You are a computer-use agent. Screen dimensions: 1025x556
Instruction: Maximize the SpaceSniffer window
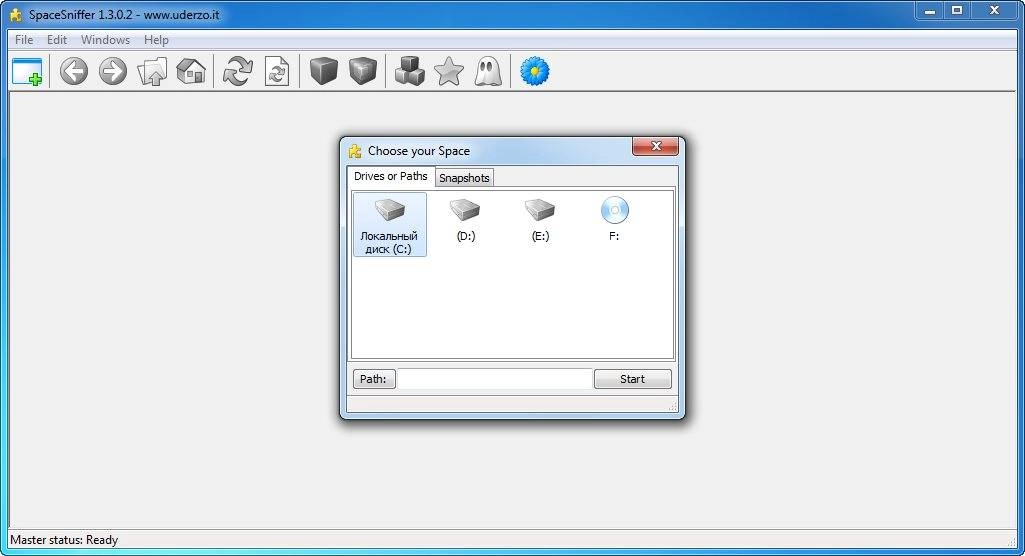957,10
